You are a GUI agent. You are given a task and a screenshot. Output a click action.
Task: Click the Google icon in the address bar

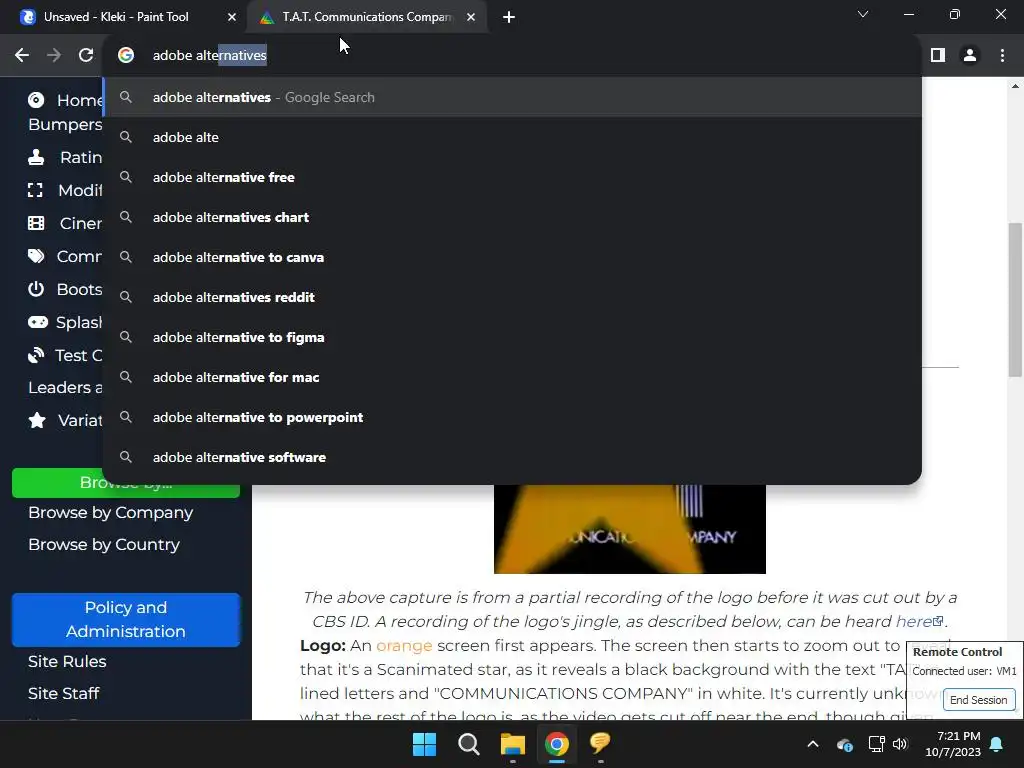point(126,56)
